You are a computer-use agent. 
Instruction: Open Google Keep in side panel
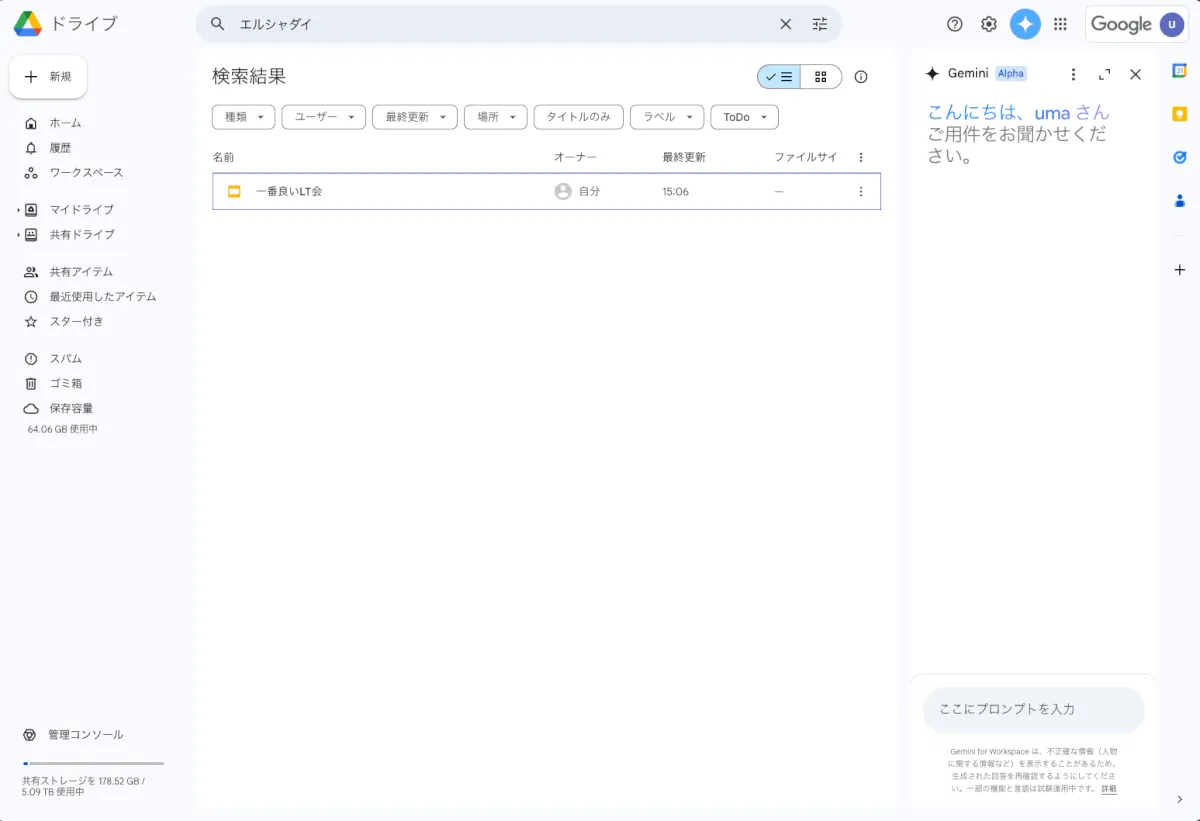[1179, 114]
